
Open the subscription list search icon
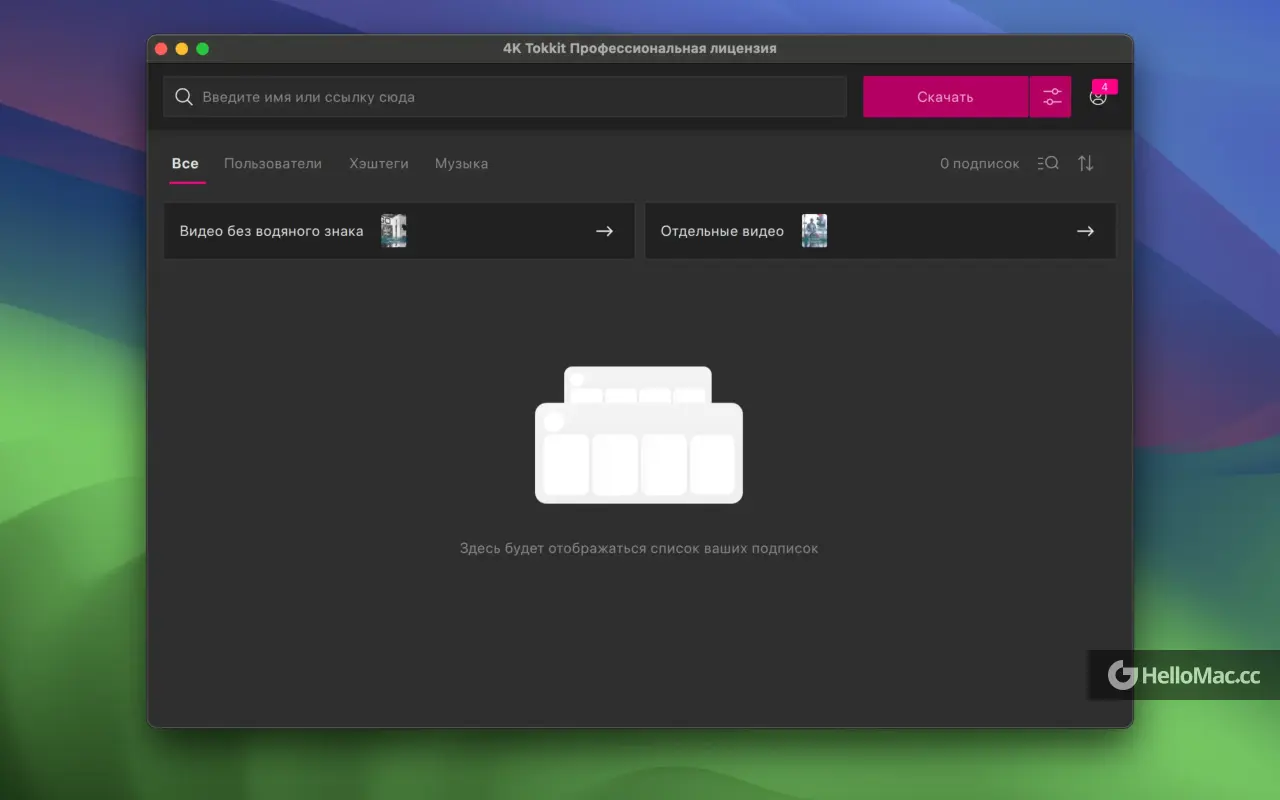click(x=1048, y=163)
